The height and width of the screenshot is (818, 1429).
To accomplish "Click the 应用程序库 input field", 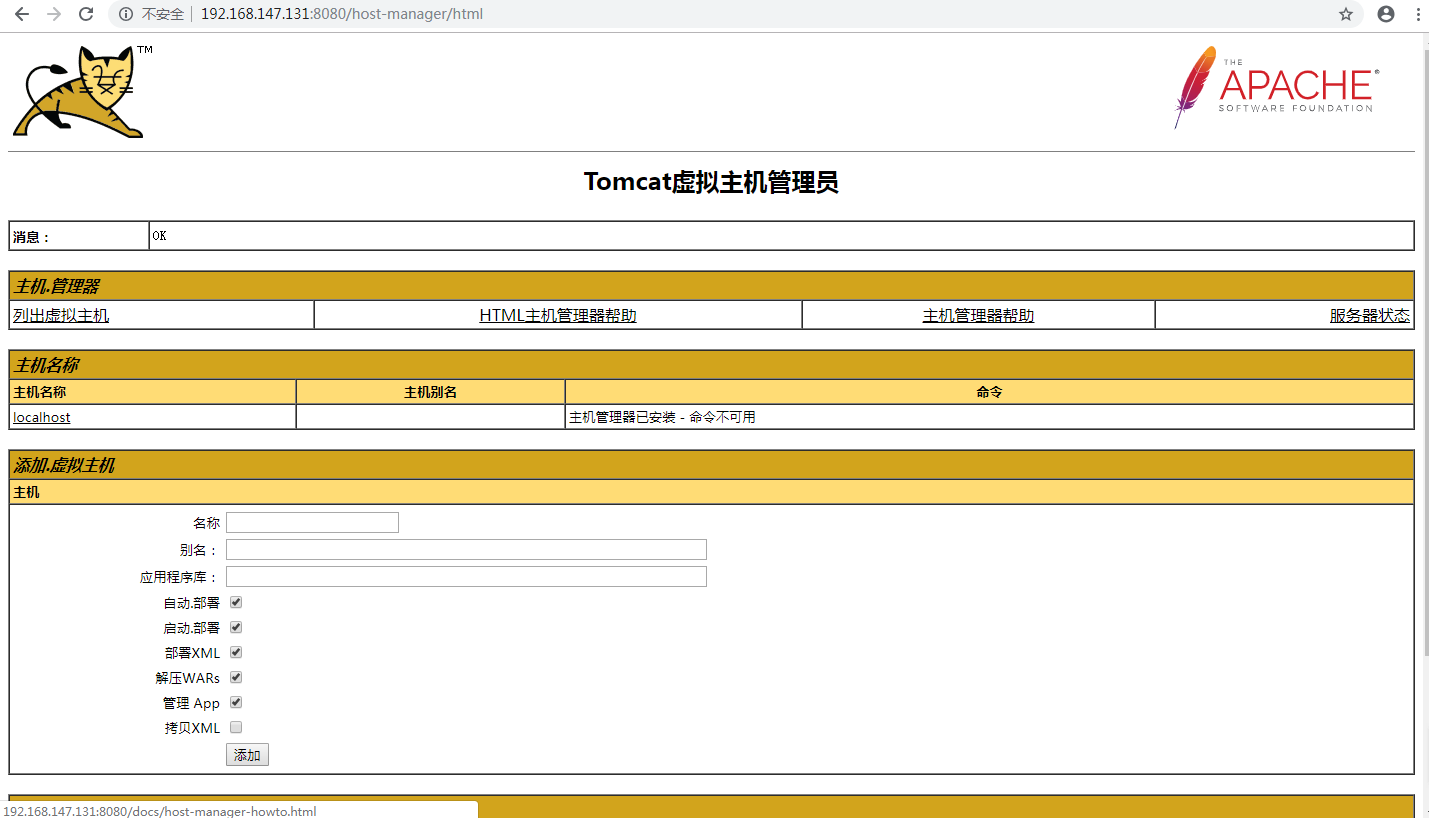I will [466, 576].
